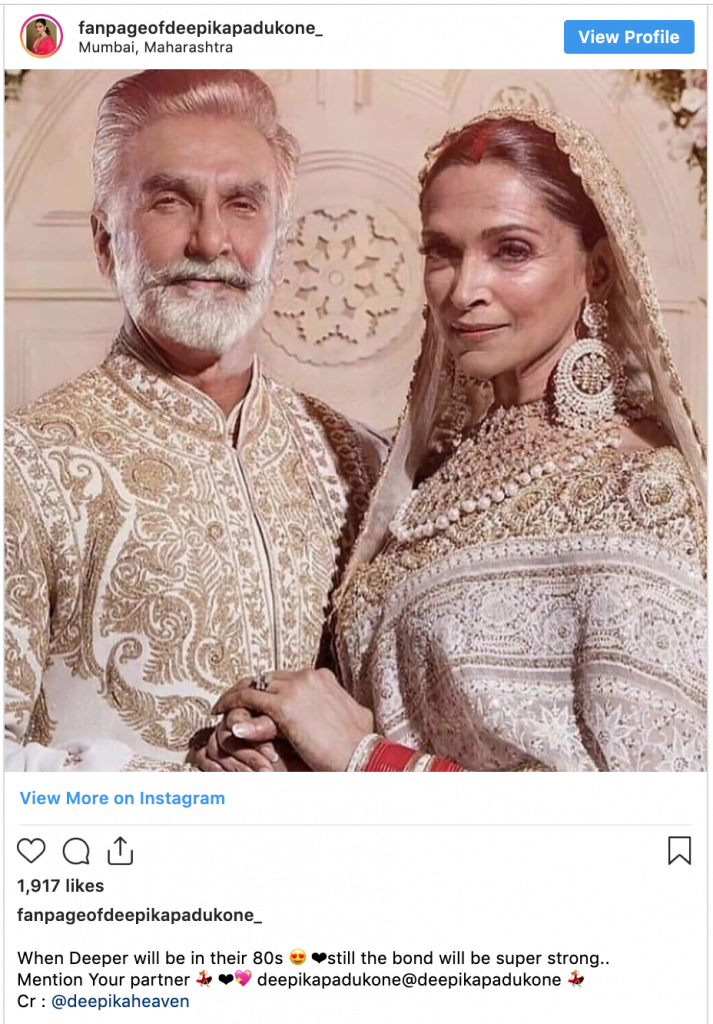Click the deepikapadukone@deepikapadukone caption text
This screenshot has width=713, height=1024.
pos(409,980)
